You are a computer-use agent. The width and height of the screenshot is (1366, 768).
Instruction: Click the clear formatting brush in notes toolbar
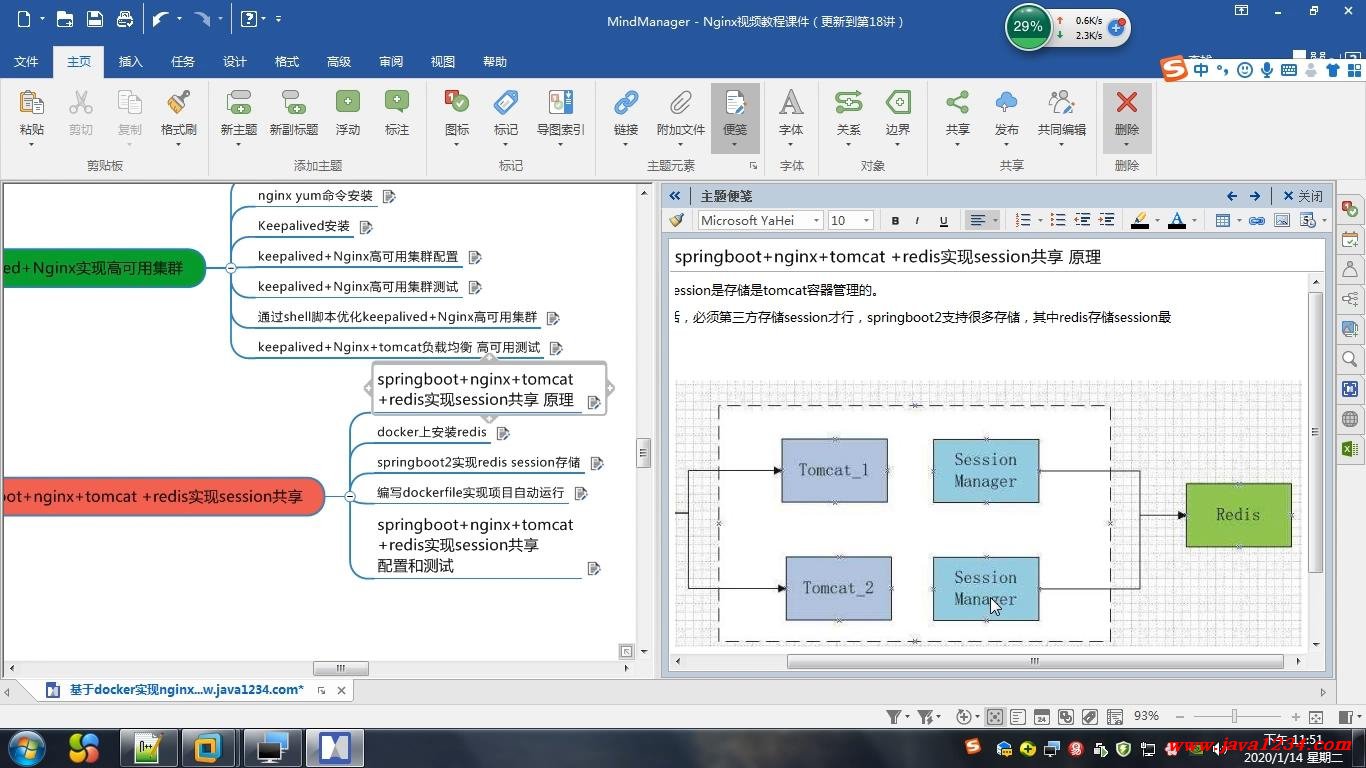pos(677,220)
